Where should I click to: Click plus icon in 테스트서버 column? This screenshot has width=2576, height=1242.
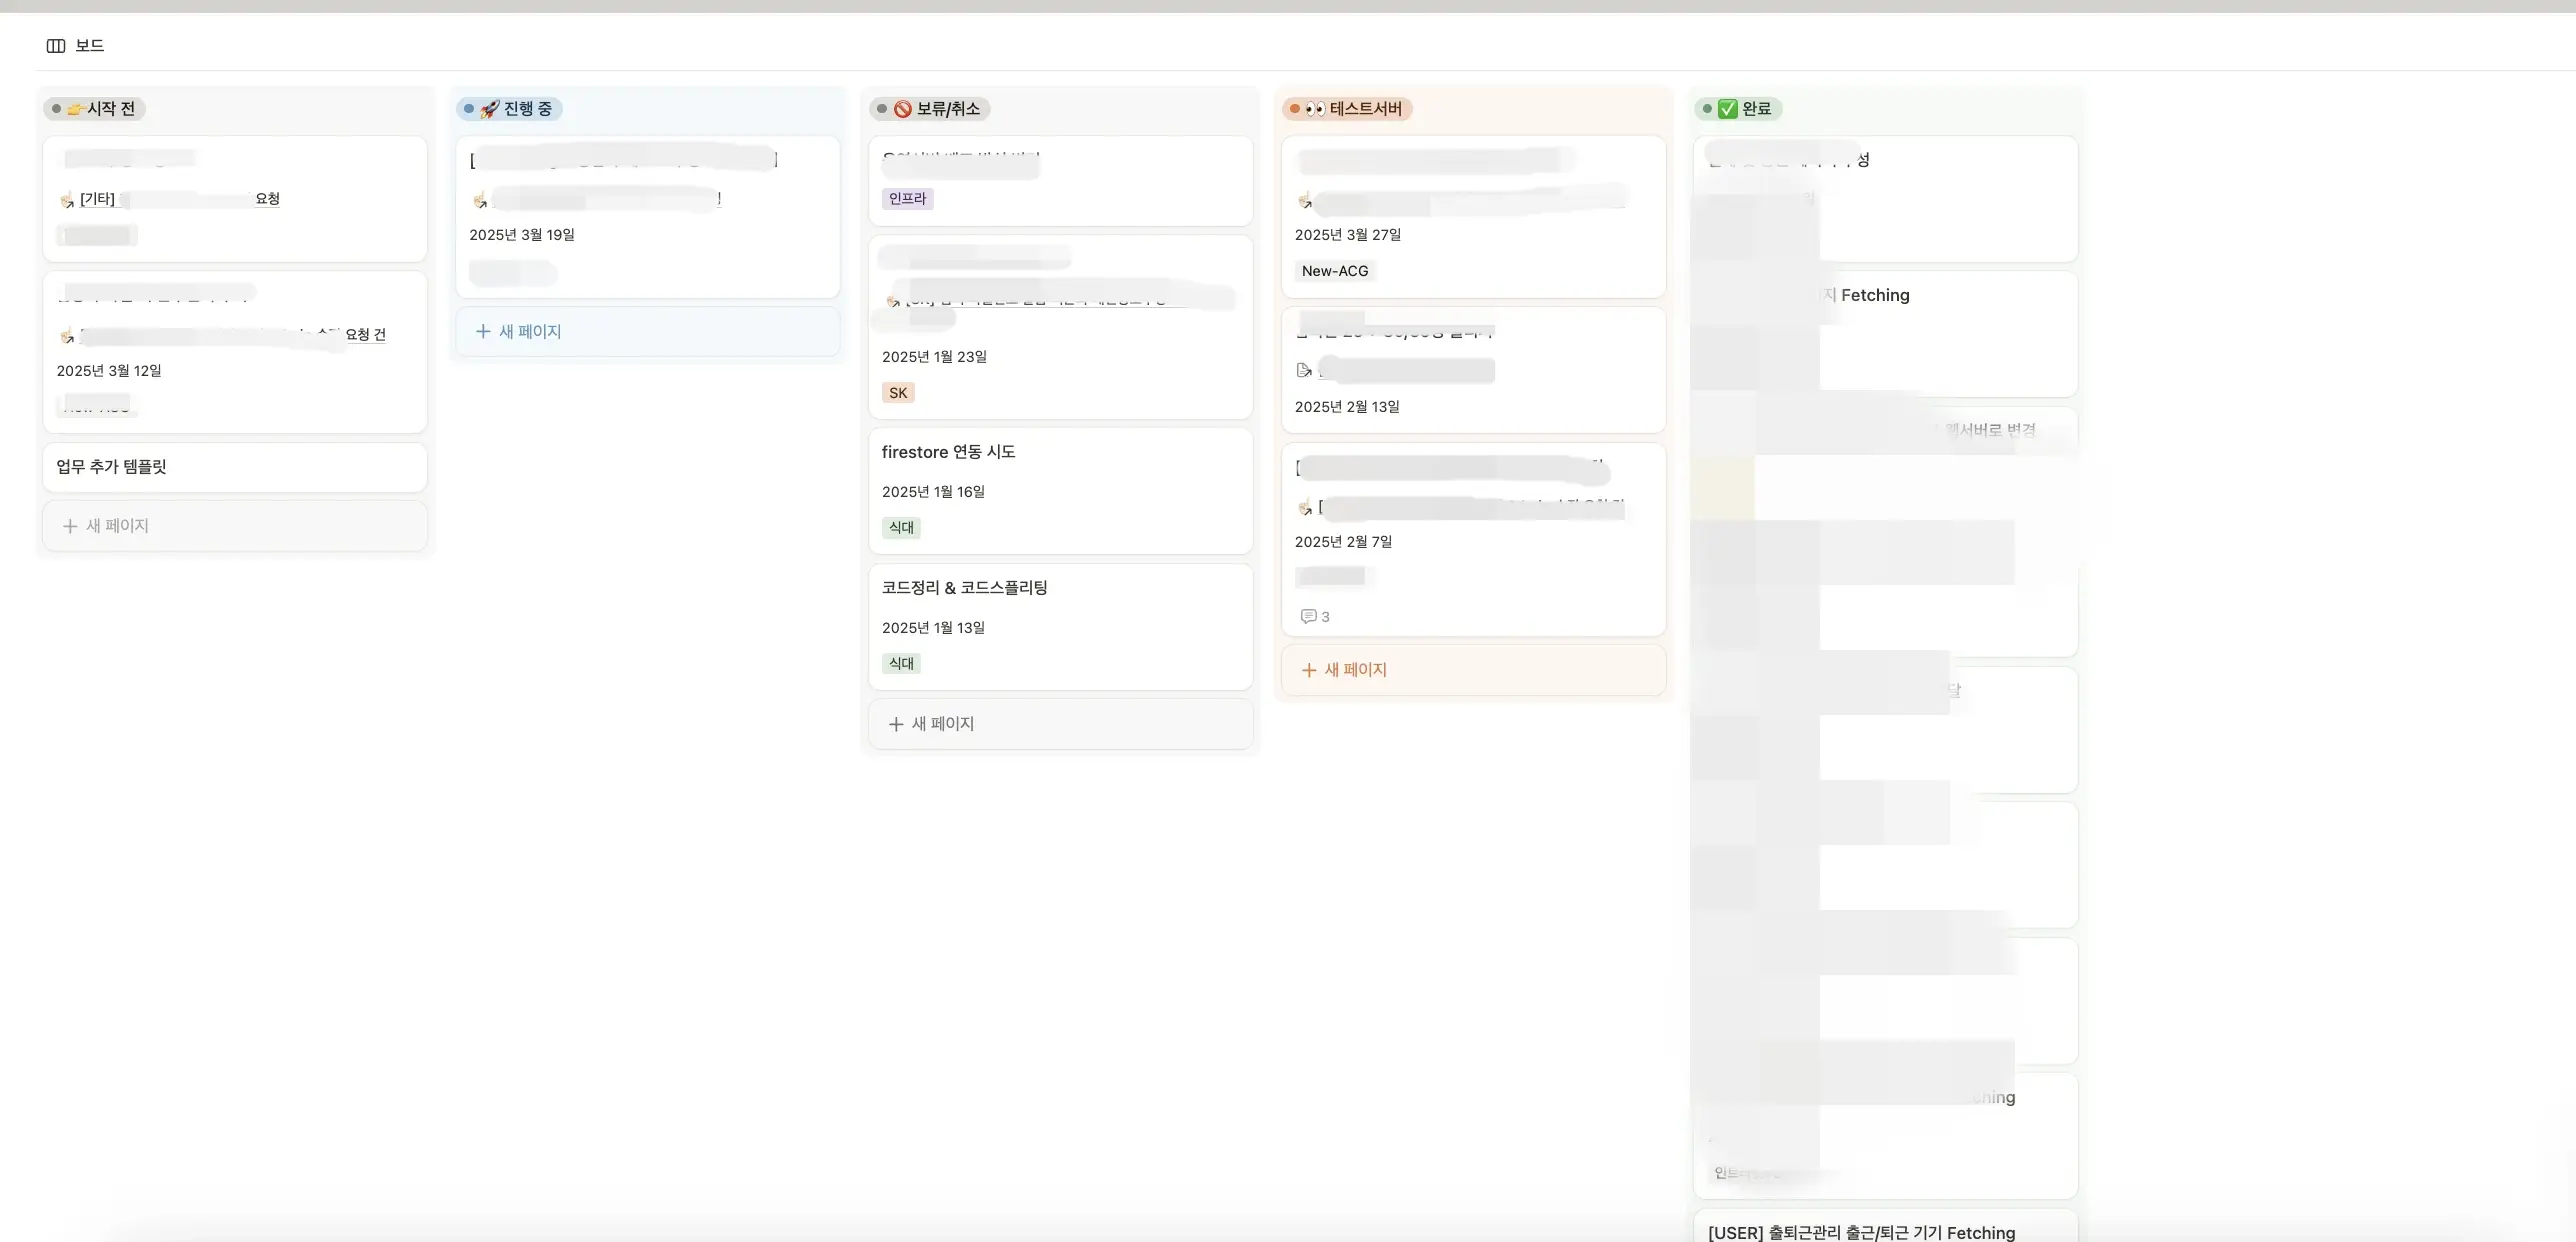point(1309,670)
